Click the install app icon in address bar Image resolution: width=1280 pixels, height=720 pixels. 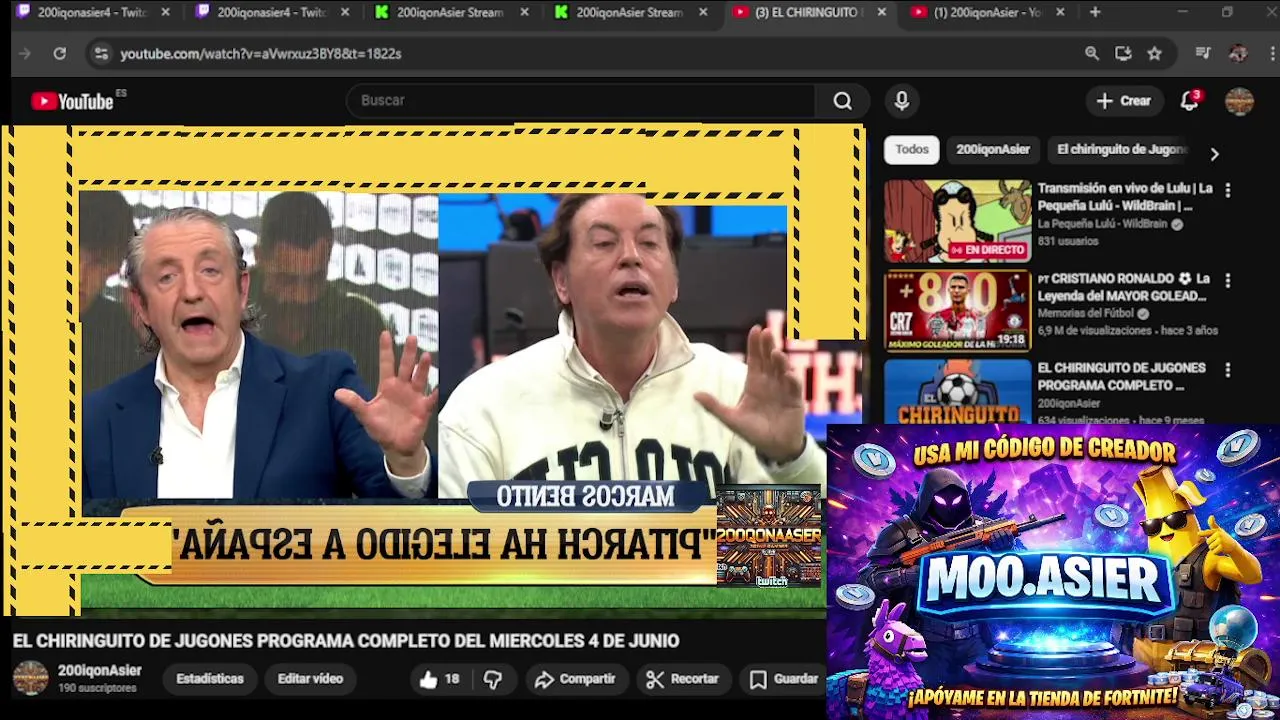click(1123, 54)
